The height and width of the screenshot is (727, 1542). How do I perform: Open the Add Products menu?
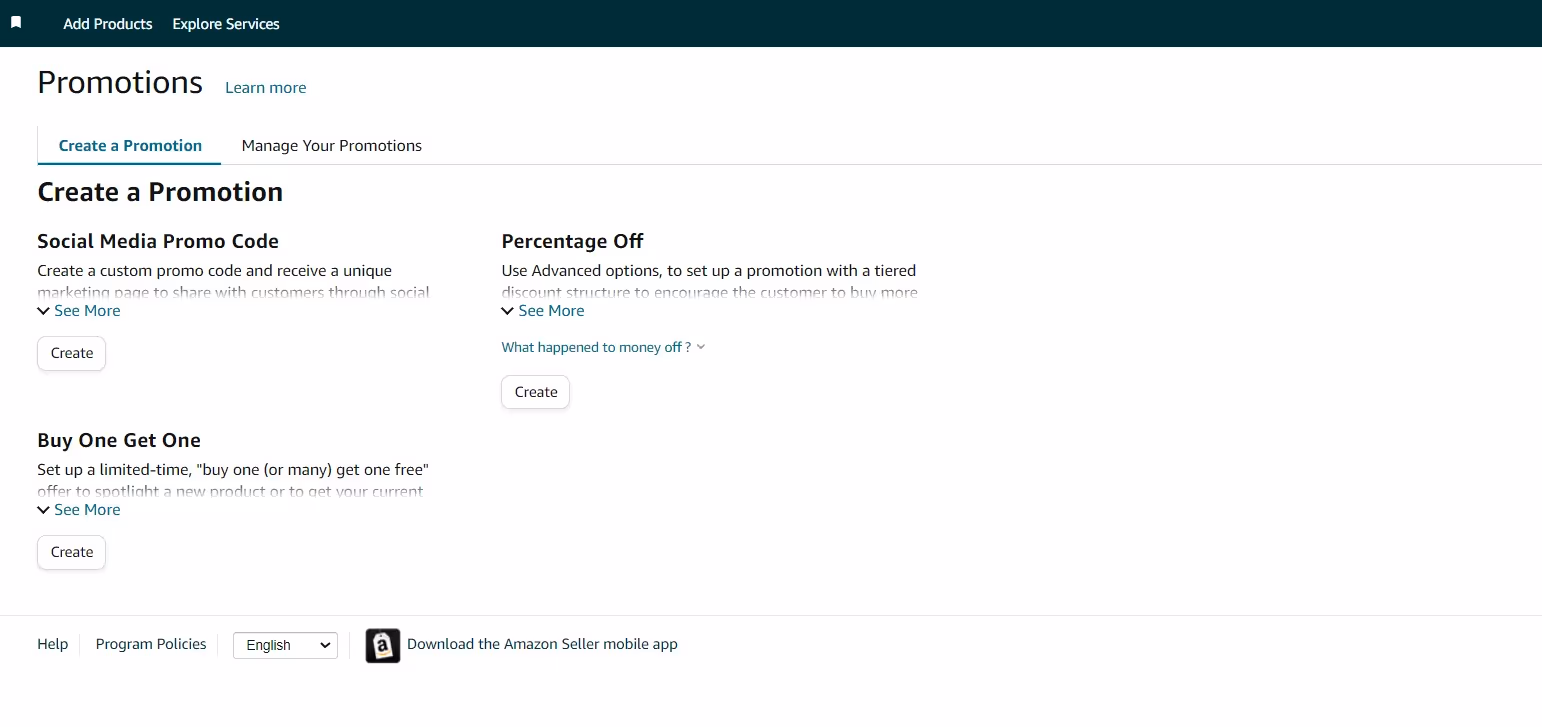click(x=107, y=23)
